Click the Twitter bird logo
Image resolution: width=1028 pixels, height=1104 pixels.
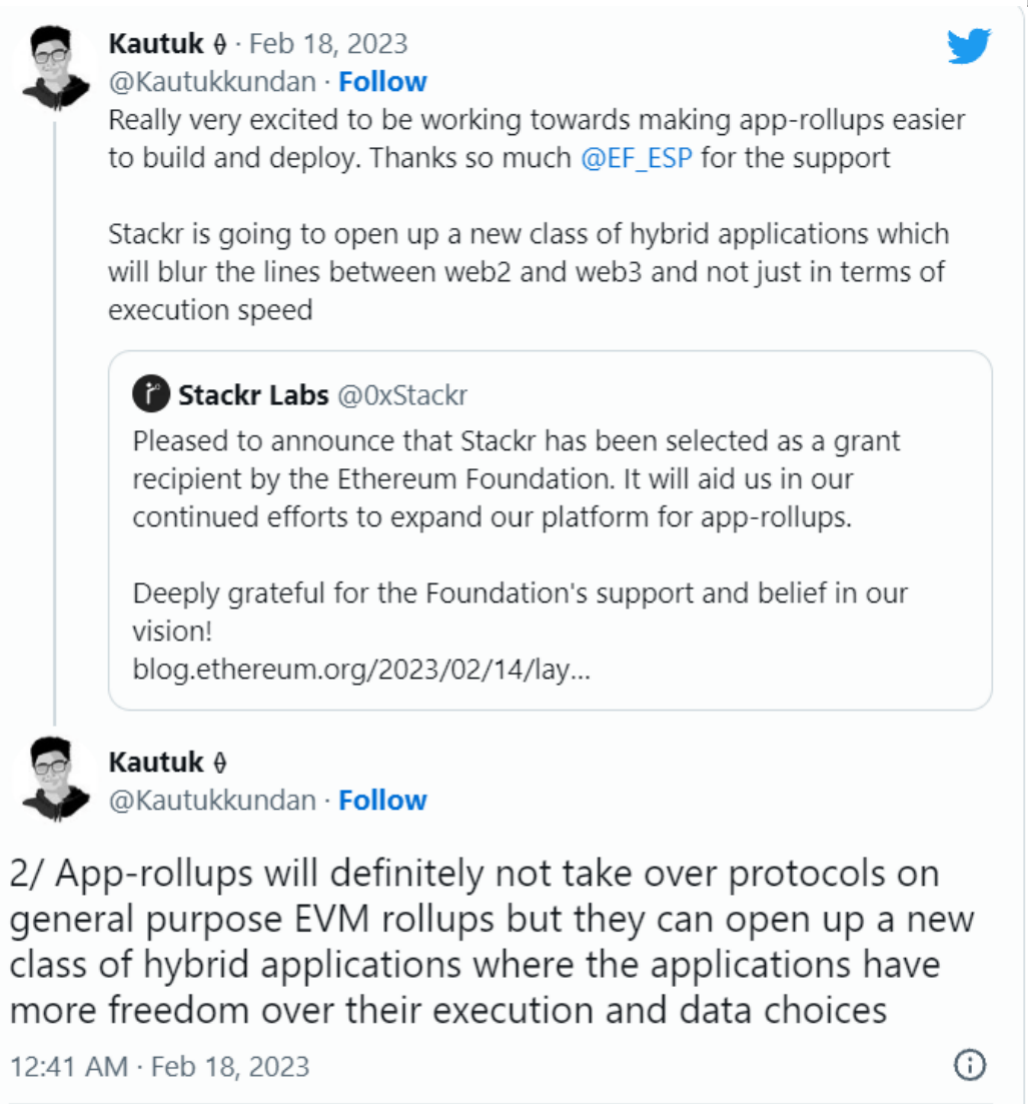coord(968,46)
